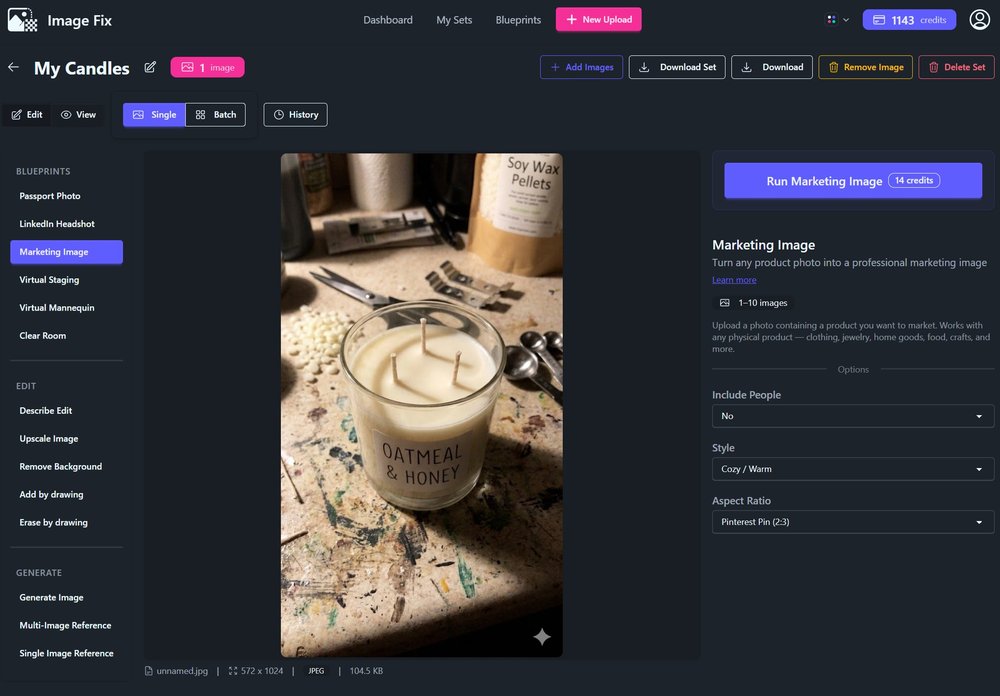Viewport: 1000px width, 696px height.
Task: Click the apps grid icon near the credits display
Action: (832, 18)
